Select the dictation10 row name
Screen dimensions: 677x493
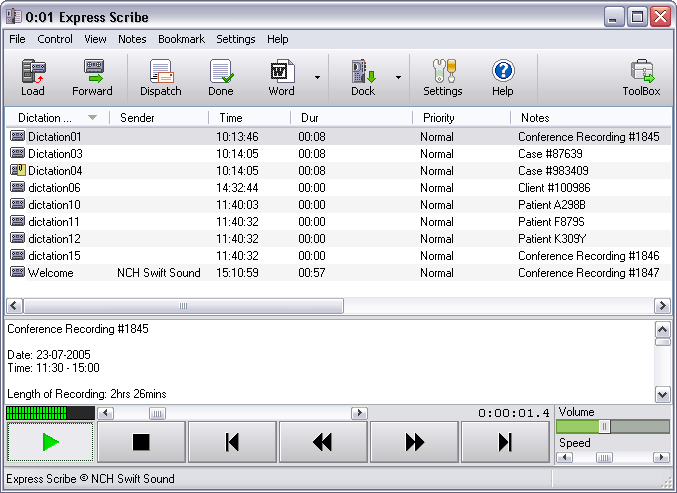point(54,205)
